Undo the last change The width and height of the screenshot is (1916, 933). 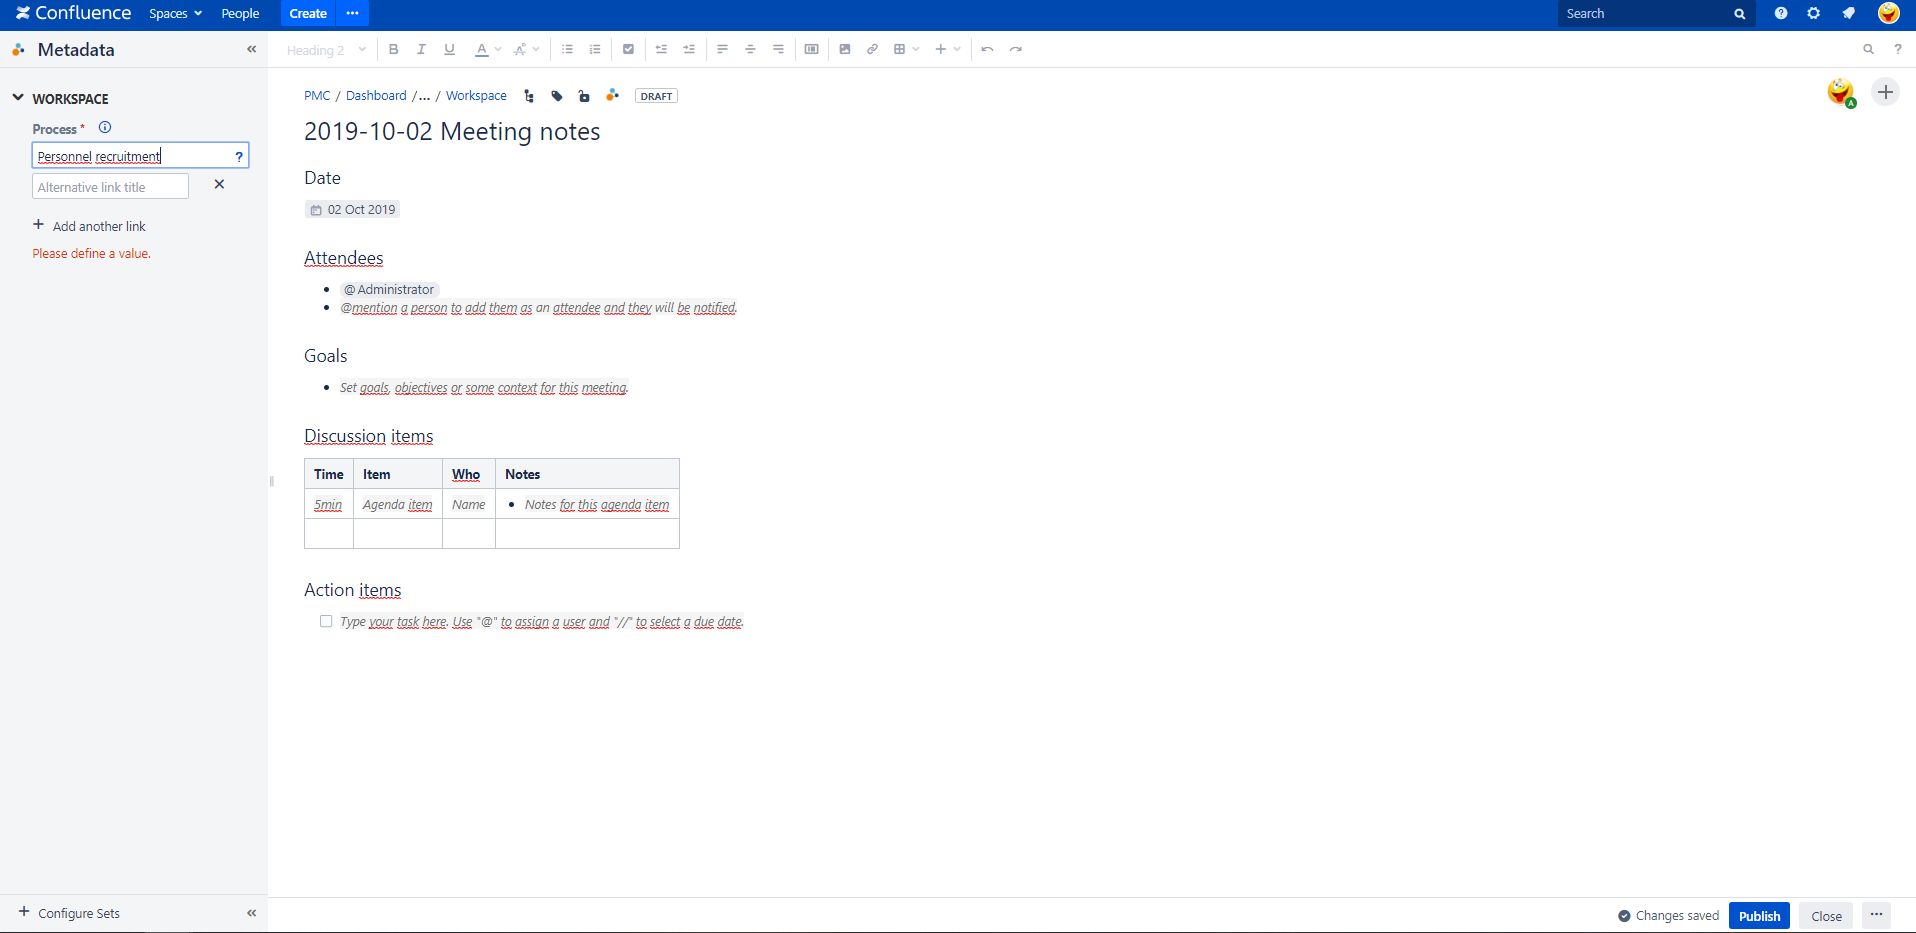tap(986, 49)
